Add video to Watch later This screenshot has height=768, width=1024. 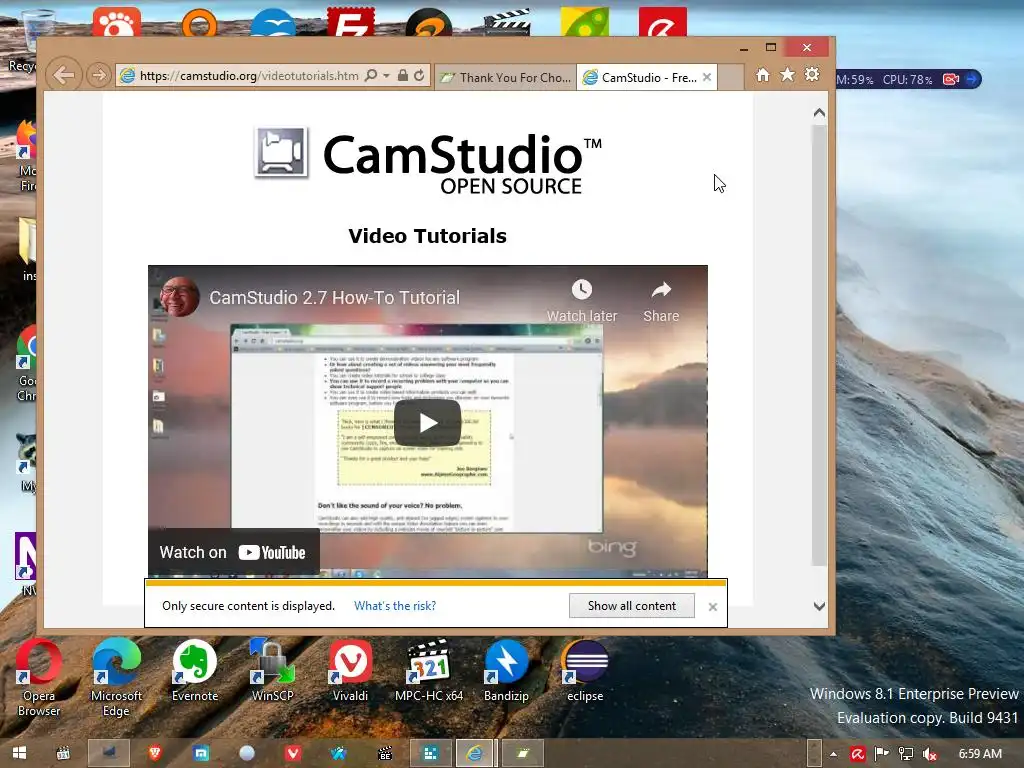(x=581, y=301)
